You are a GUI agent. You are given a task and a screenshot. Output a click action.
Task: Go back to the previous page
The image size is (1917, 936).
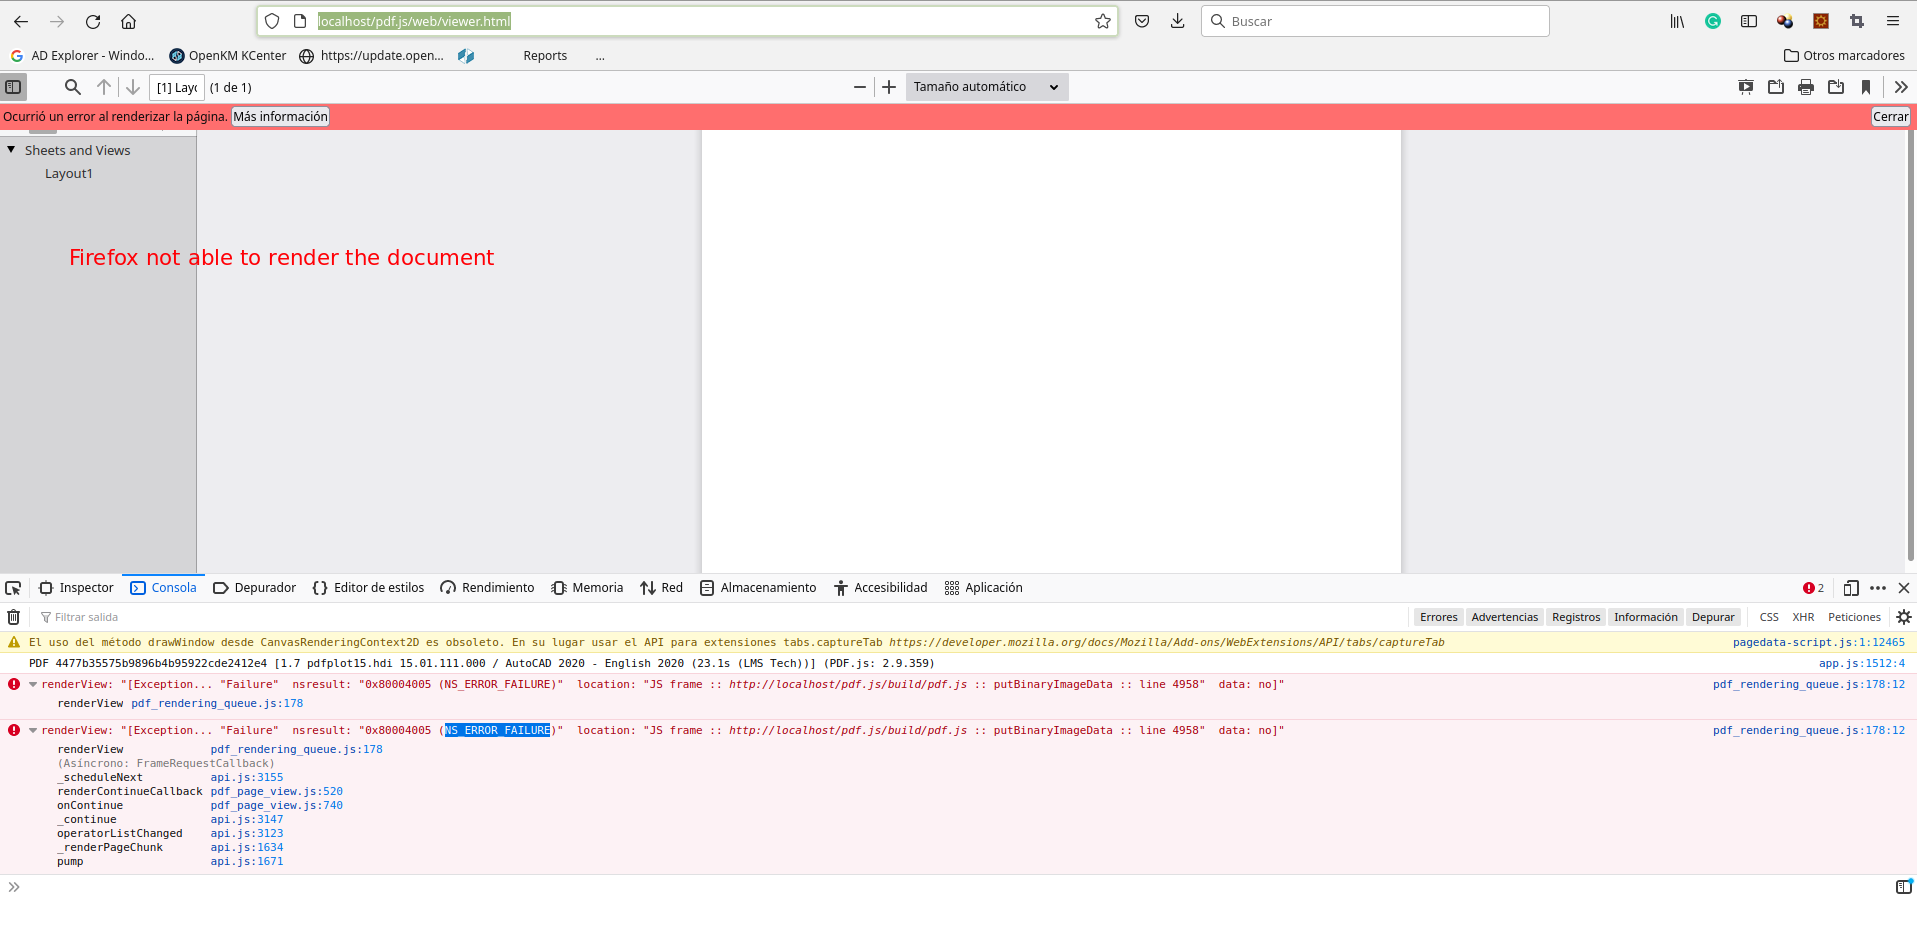(21, 21)
